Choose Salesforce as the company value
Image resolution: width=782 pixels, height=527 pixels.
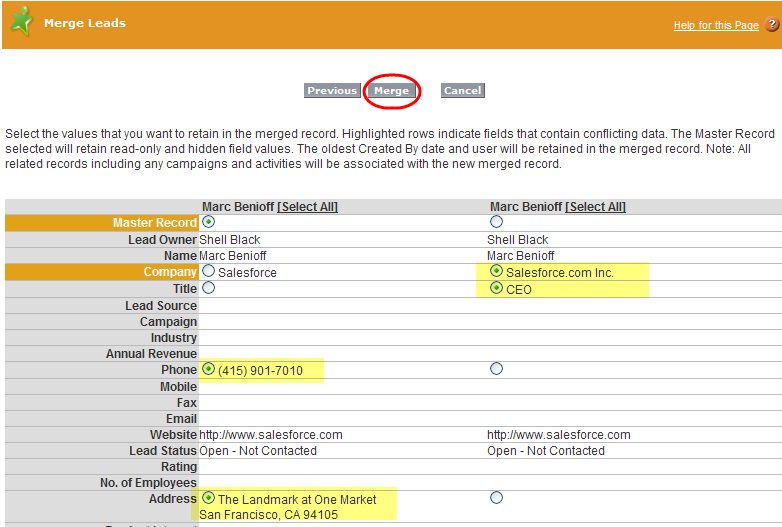208,271
